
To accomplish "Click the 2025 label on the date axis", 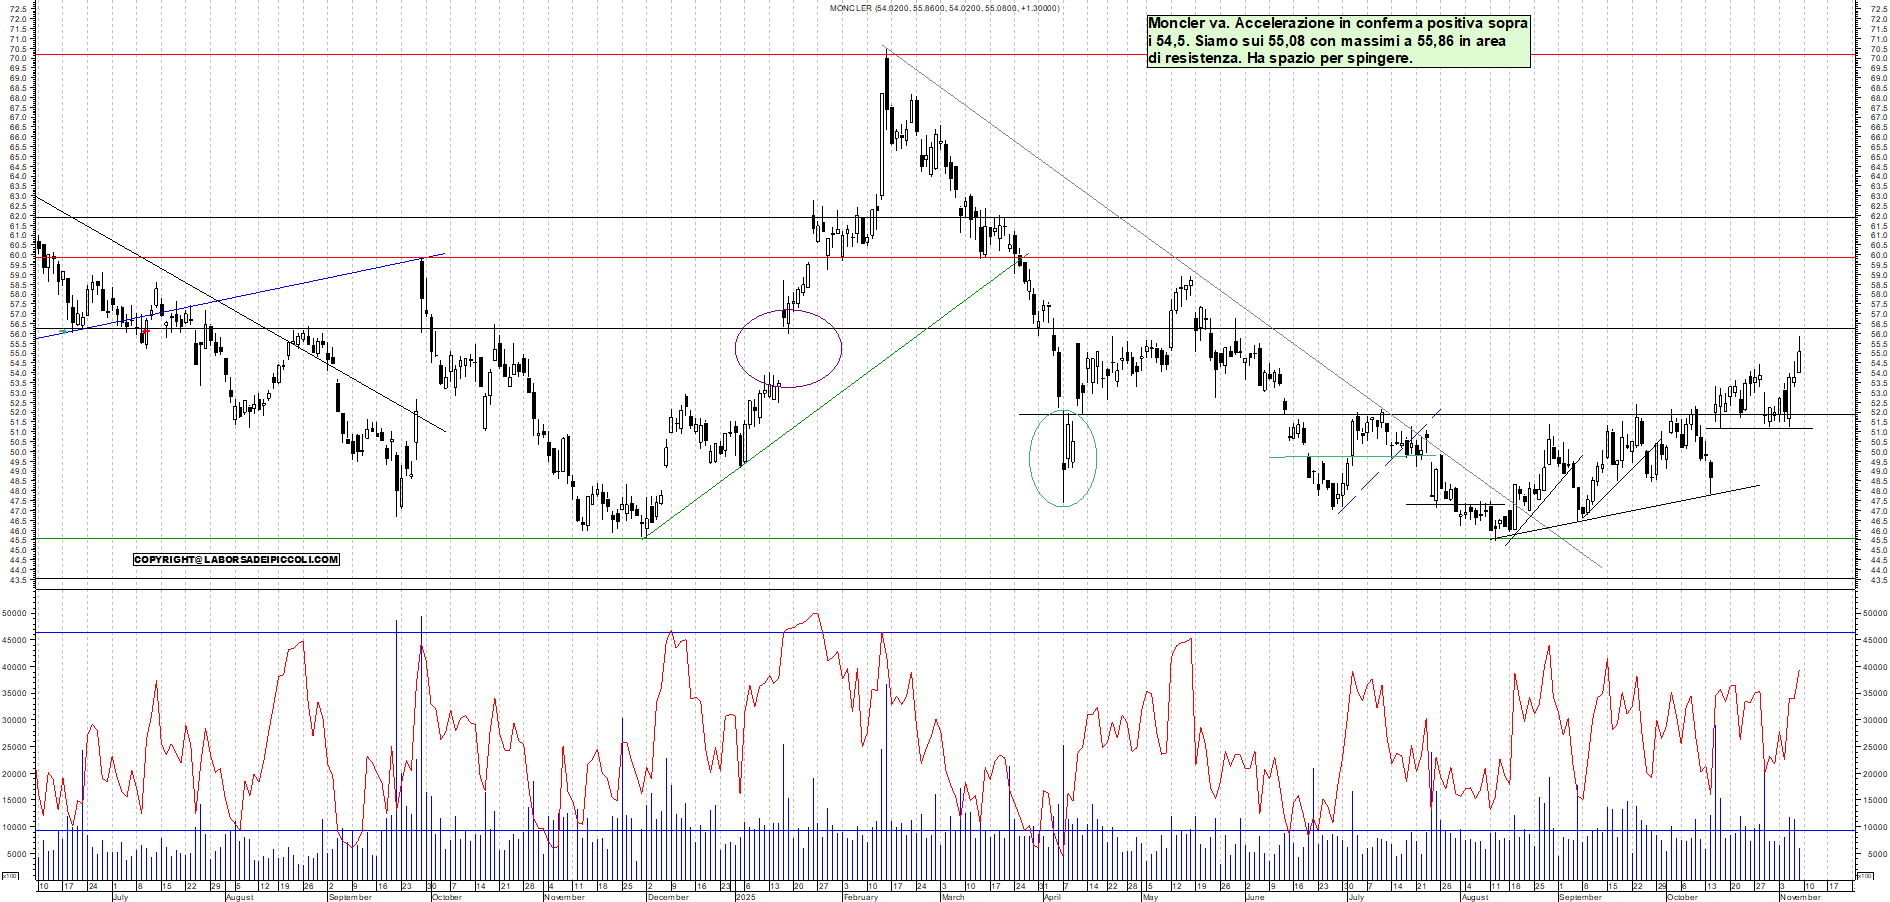I will point(744,896).
